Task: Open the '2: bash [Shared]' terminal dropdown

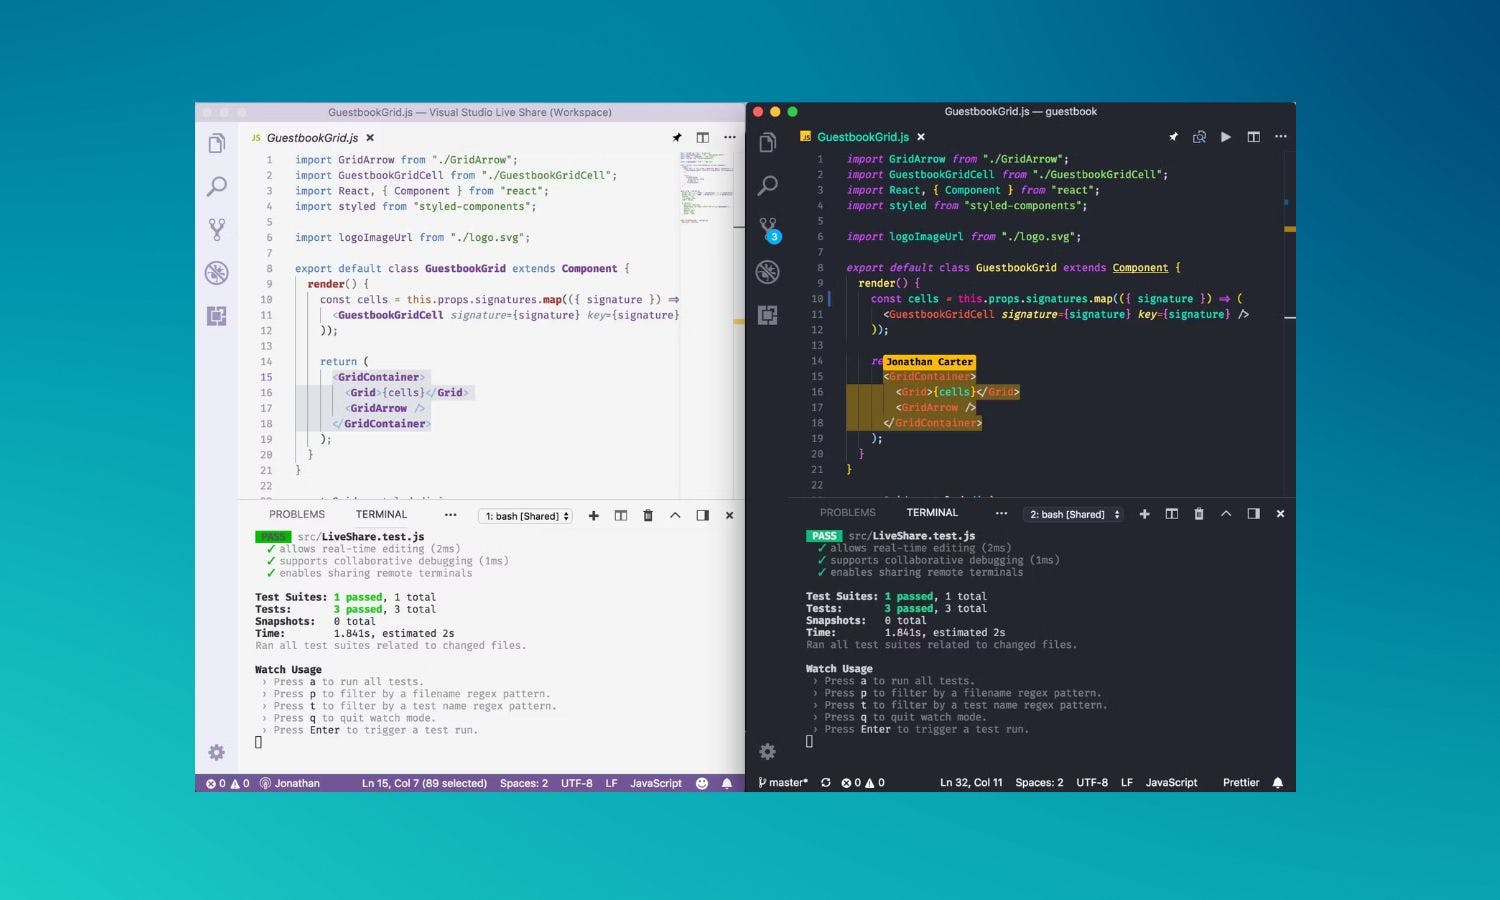Action: (1076, 514)
